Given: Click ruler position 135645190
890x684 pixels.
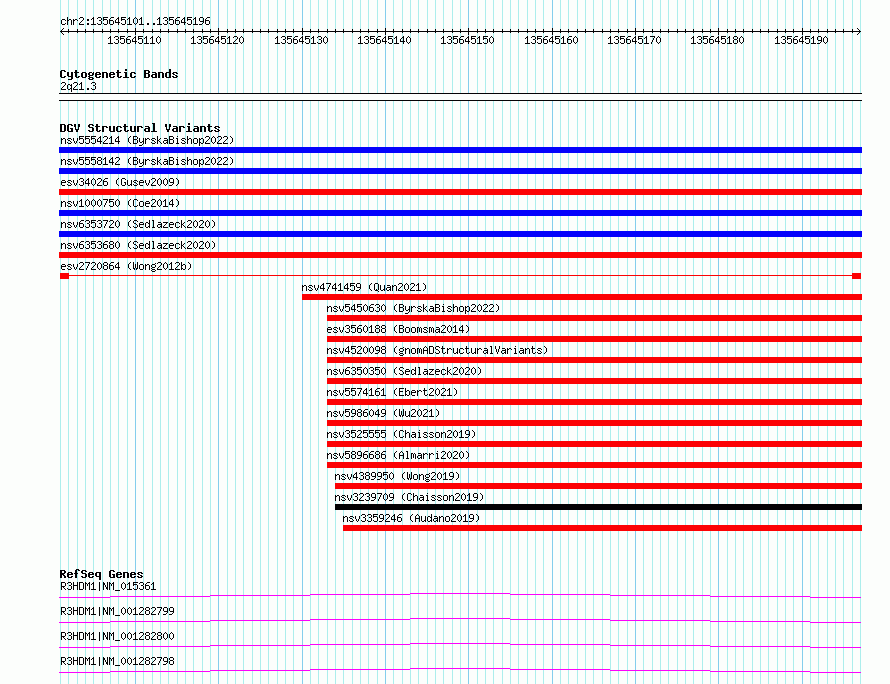Looking at the screenshot, I should (801, 40).
